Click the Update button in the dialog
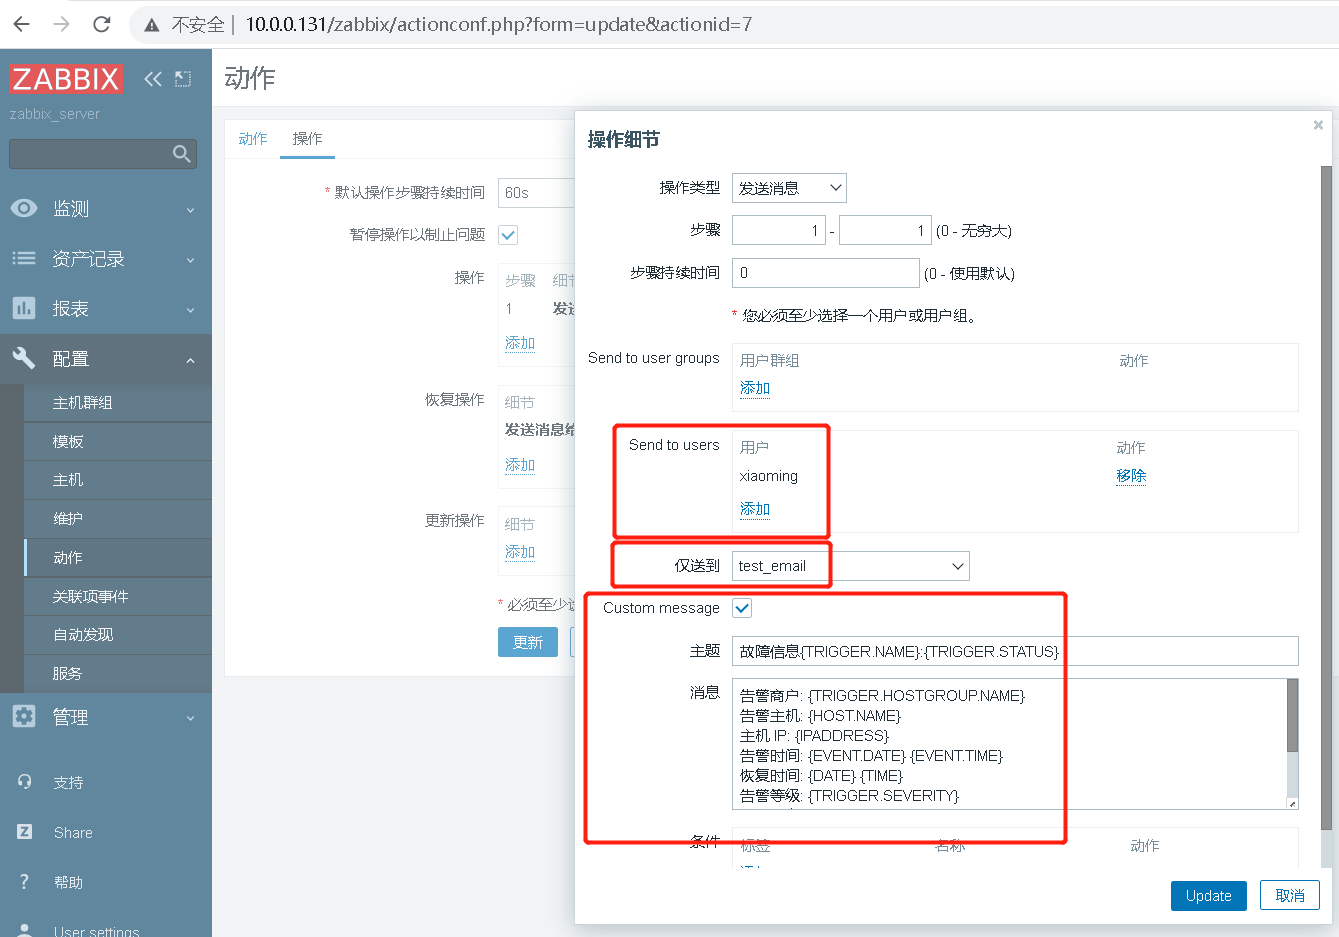This screenshot has width=1339, height=937. (1208, 896)
